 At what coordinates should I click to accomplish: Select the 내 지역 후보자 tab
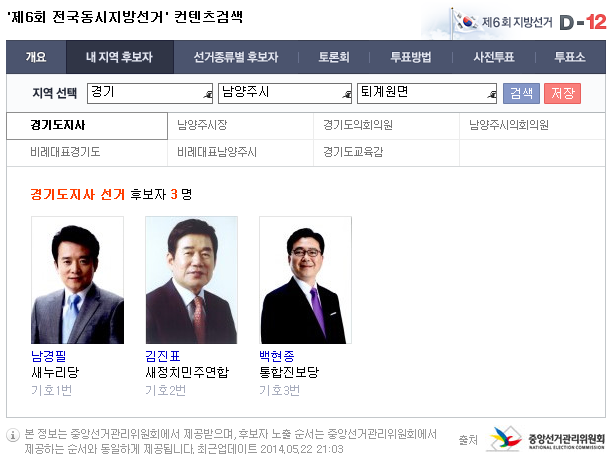coord(120,57)
